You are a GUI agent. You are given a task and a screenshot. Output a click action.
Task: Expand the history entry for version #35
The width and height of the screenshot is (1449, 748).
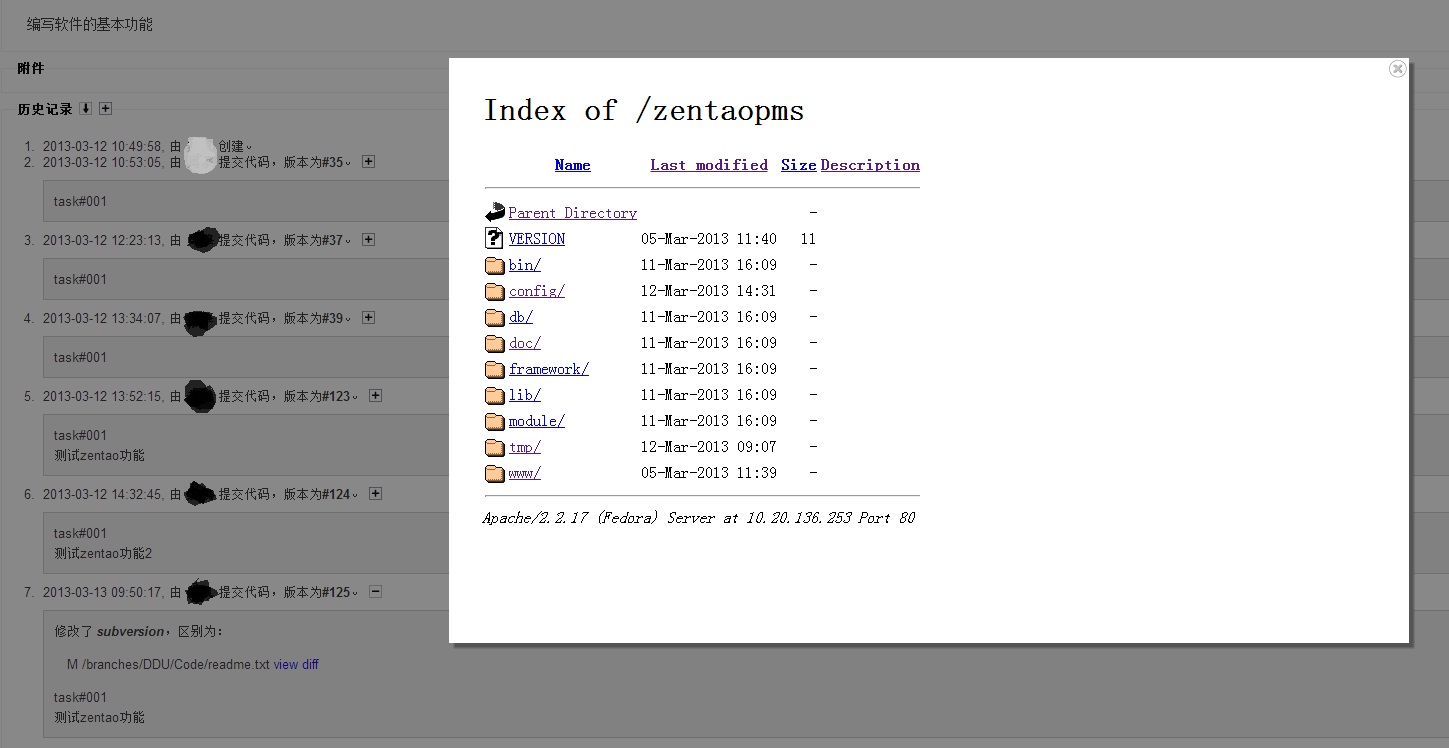pyautogui.click(x=368, y=161)
